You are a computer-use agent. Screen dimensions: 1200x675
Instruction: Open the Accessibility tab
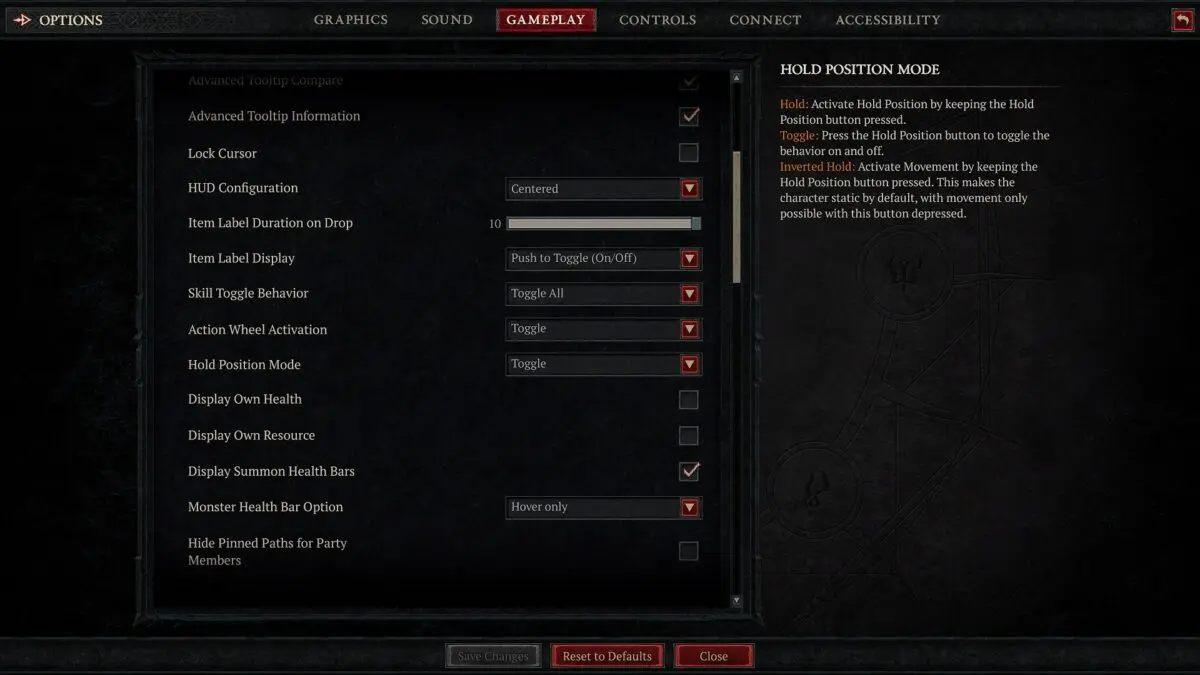pos(888,20)
